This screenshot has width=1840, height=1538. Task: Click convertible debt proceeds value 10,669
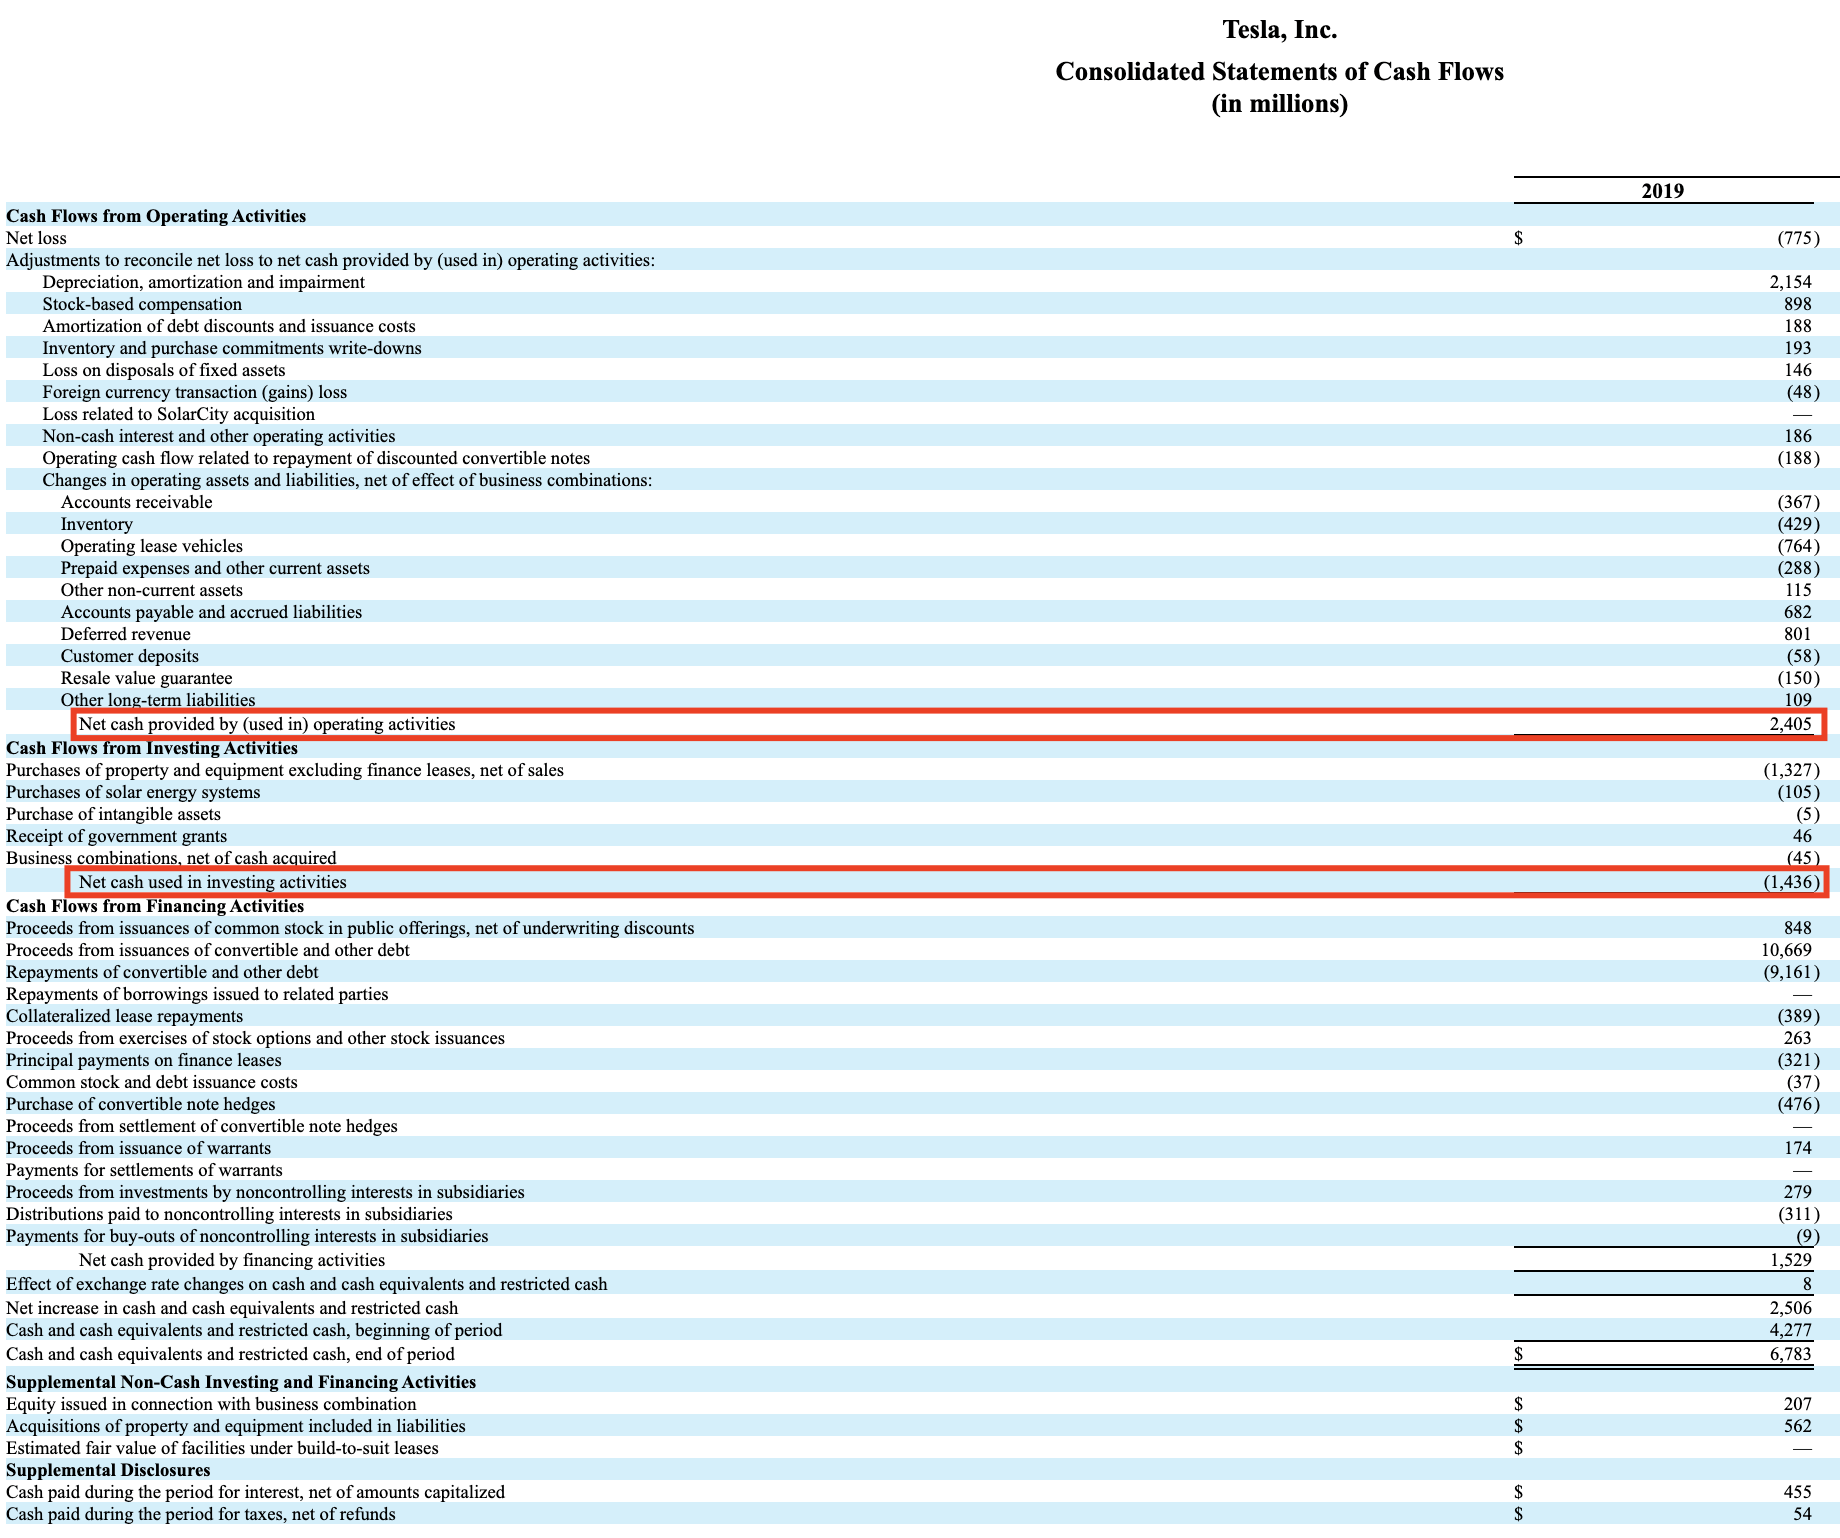[x=1786, y=950]
